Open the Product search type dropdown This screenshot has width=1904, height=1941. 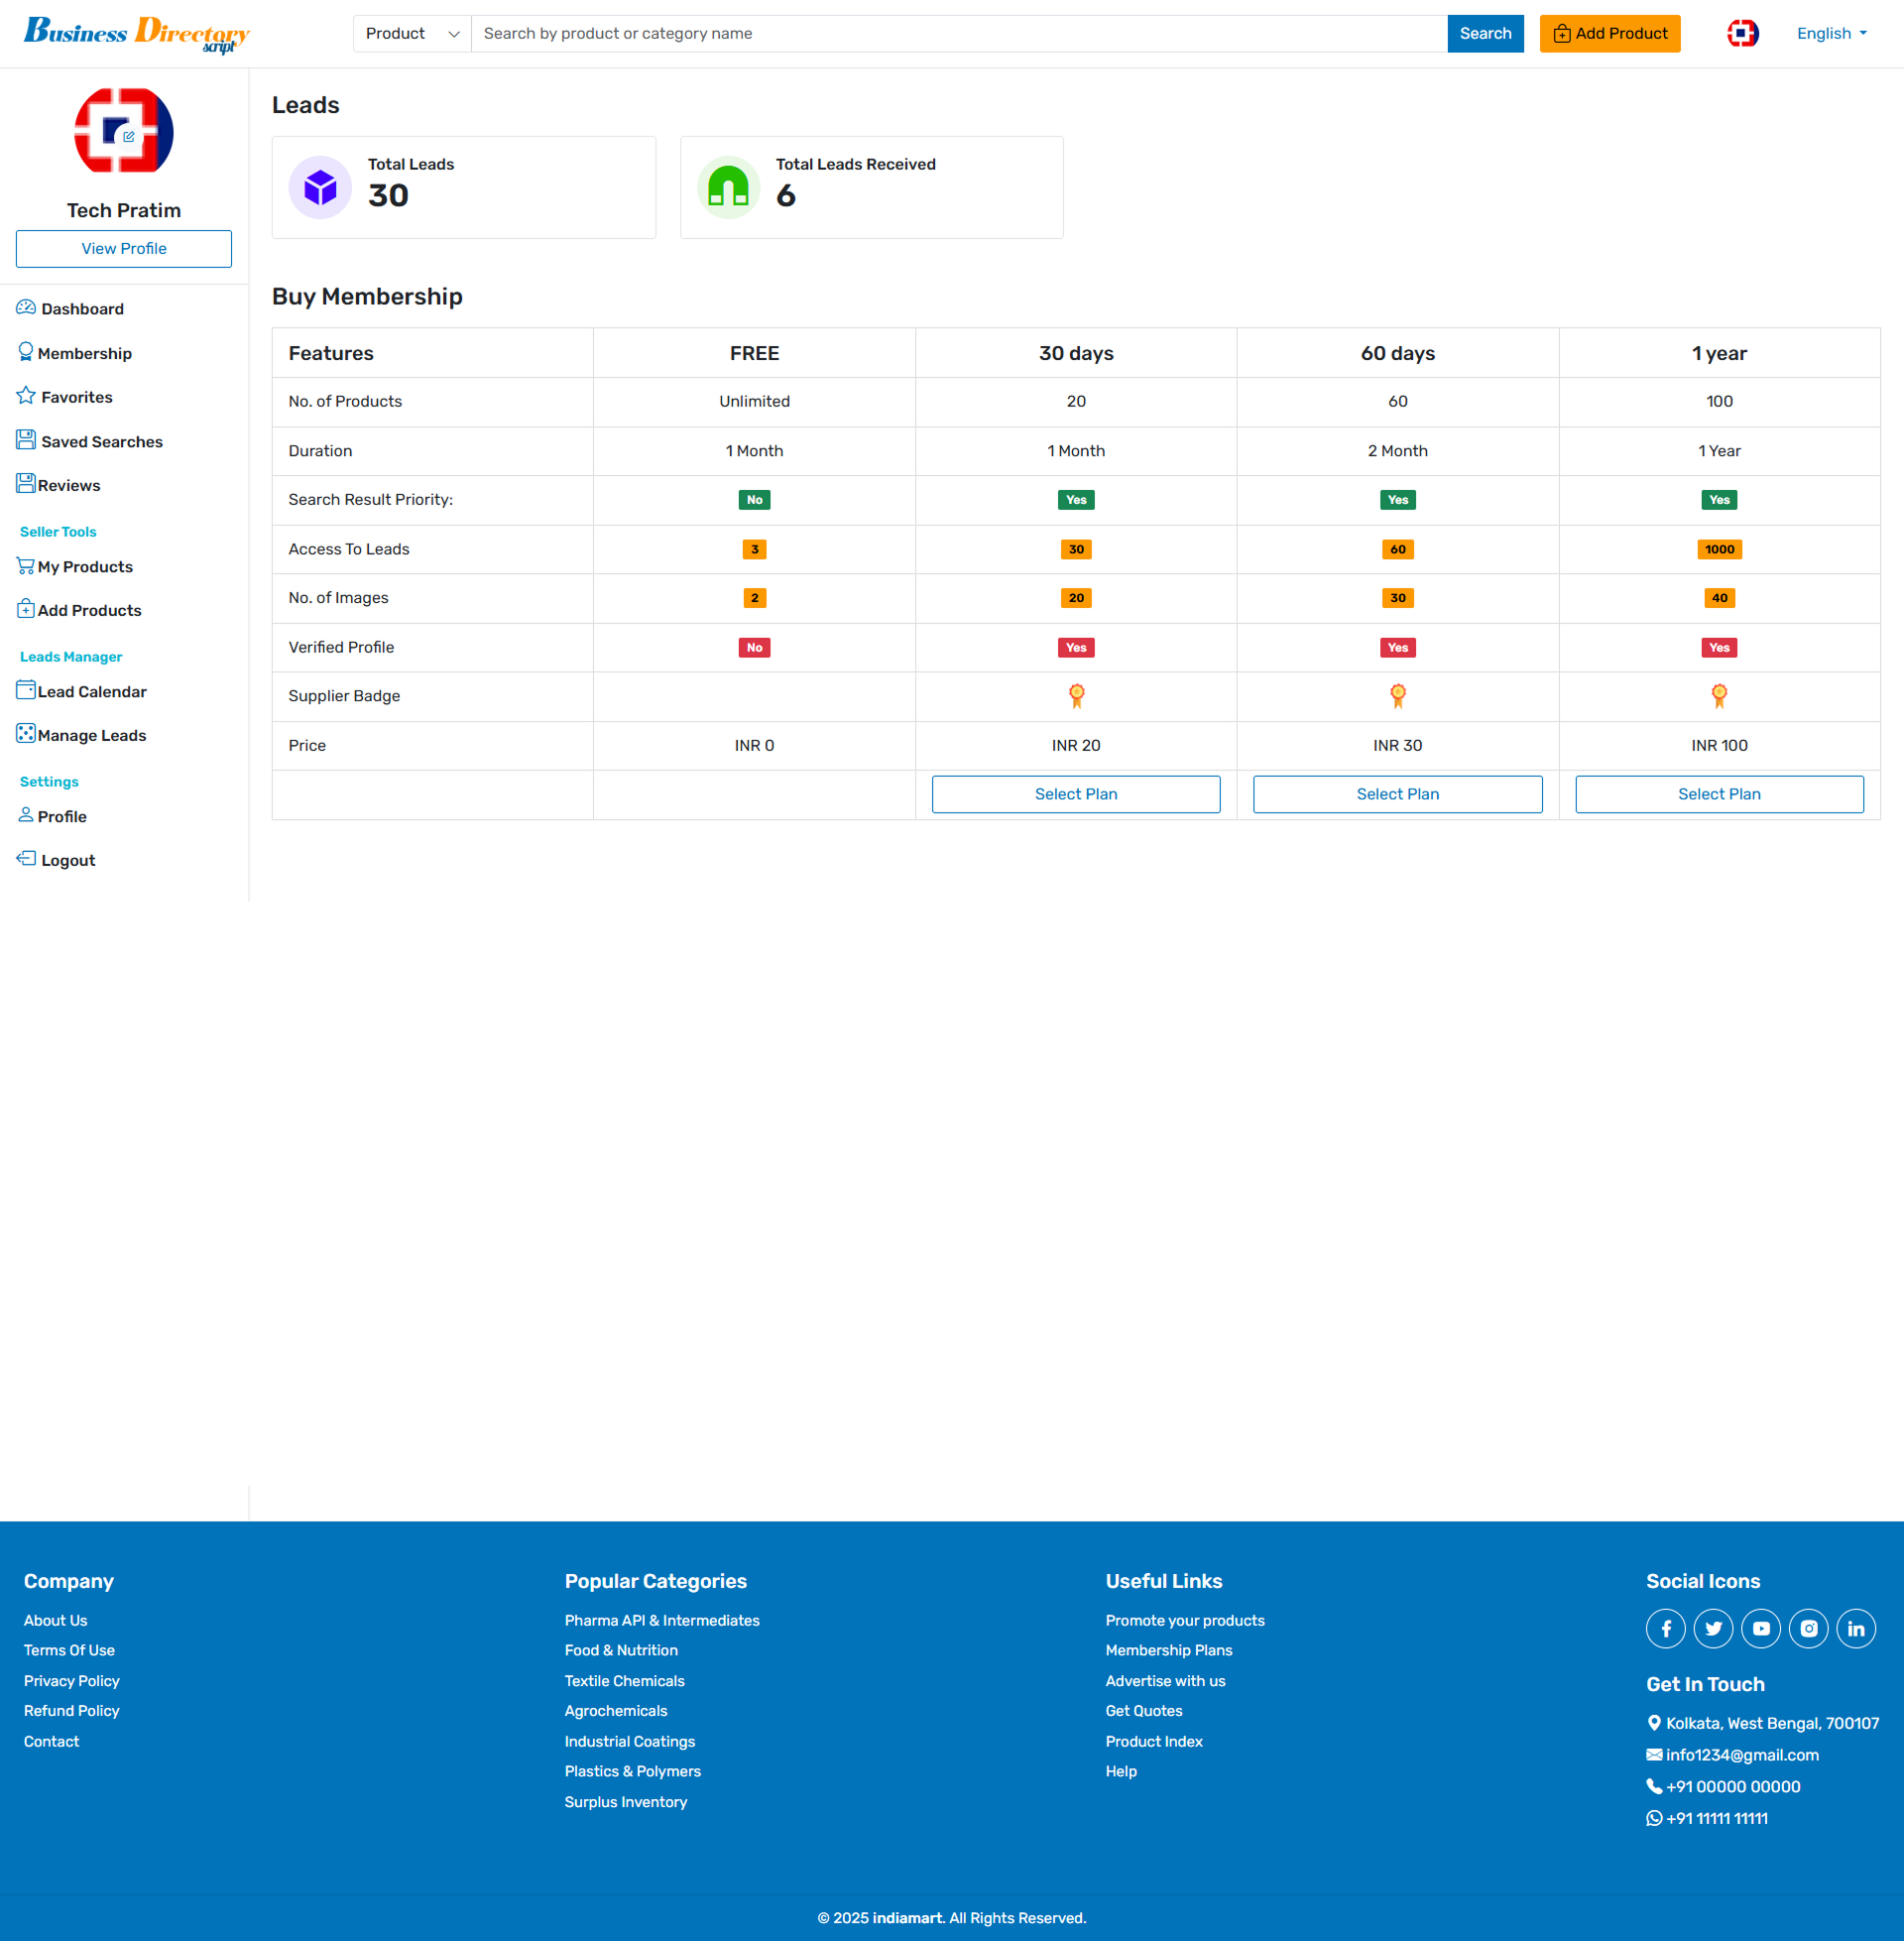411,33
